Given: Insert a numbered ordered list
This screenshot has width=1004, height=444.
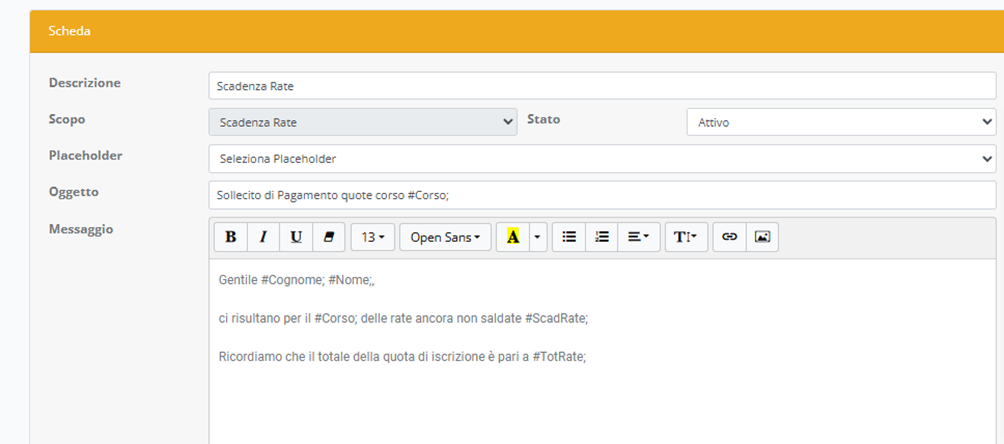Looking at the screenshot, I should tap(601, 237).
